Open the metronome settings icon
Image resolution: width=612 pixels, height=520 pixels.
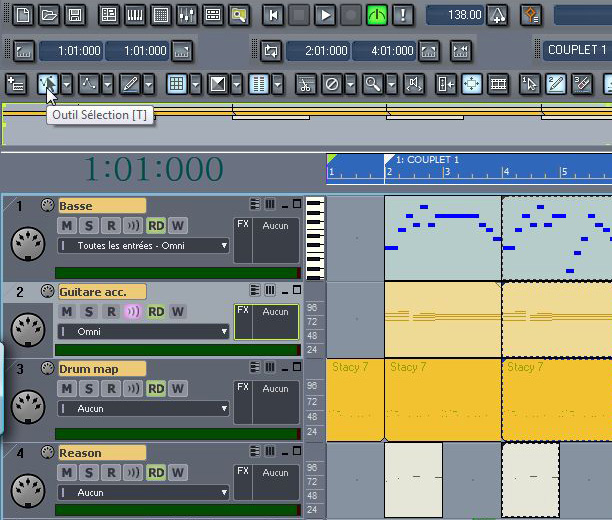pos(497,15)
